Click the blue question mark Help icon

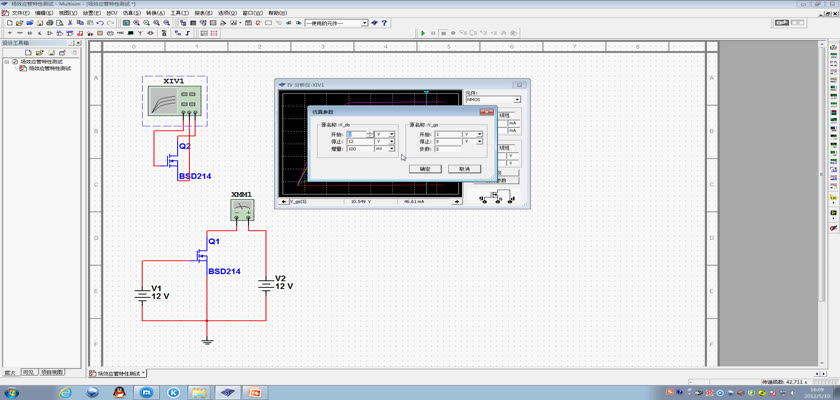(384, 23)
